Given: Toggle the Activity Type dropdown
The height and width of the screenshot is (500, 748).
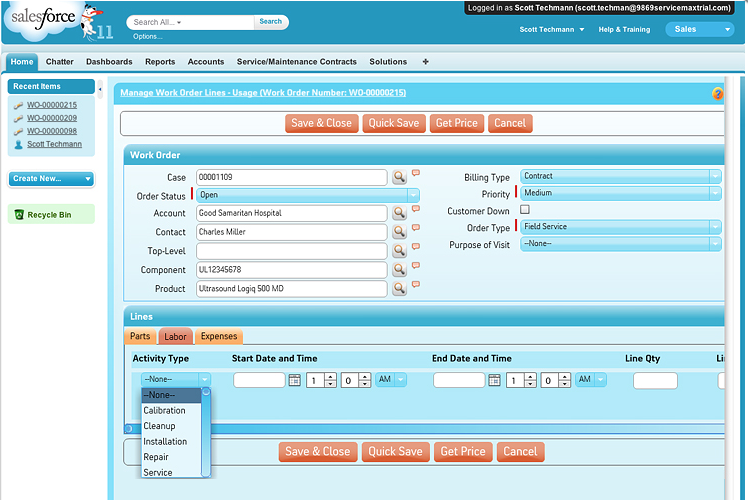Looking at the screenshot, I should [x=176, y=379].
